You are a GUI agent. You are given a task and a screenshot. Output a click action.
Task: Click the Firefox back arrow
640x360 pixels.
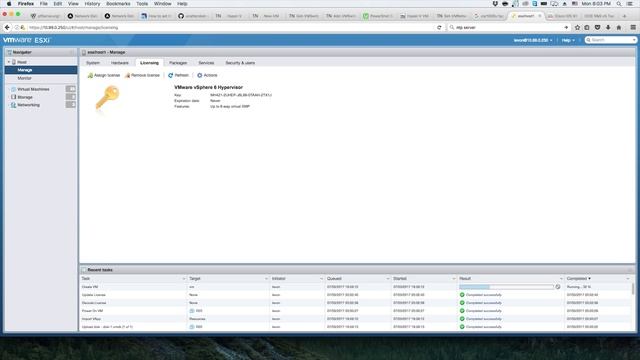click(7, 27)
